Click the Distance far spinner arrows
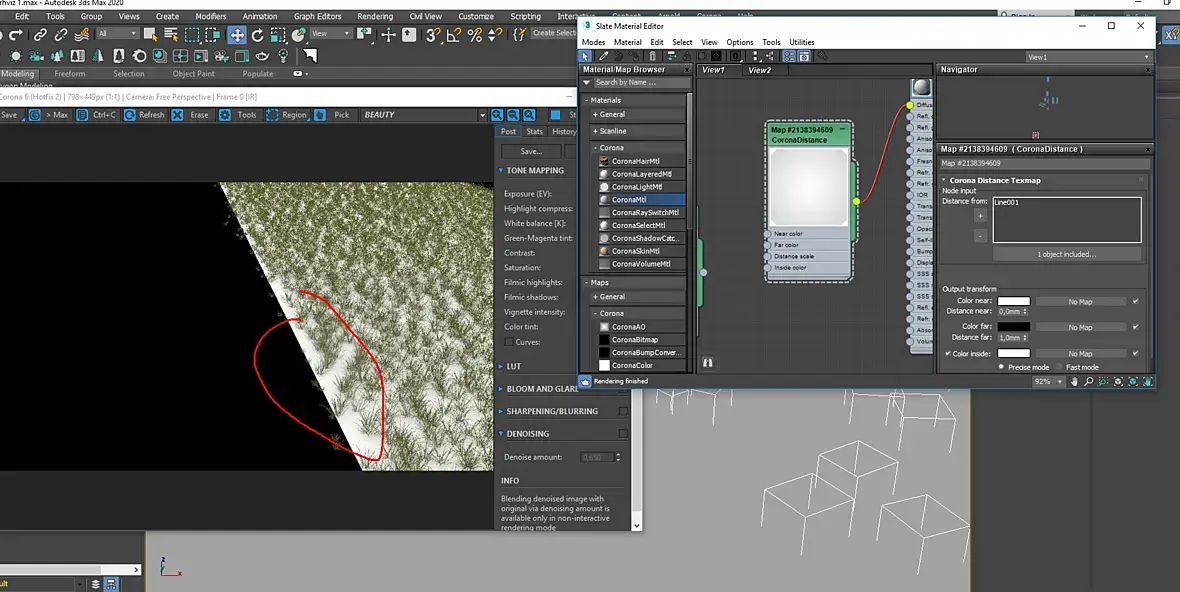This screenshot has height=592, width=1180. click(x=1025, y=338)
